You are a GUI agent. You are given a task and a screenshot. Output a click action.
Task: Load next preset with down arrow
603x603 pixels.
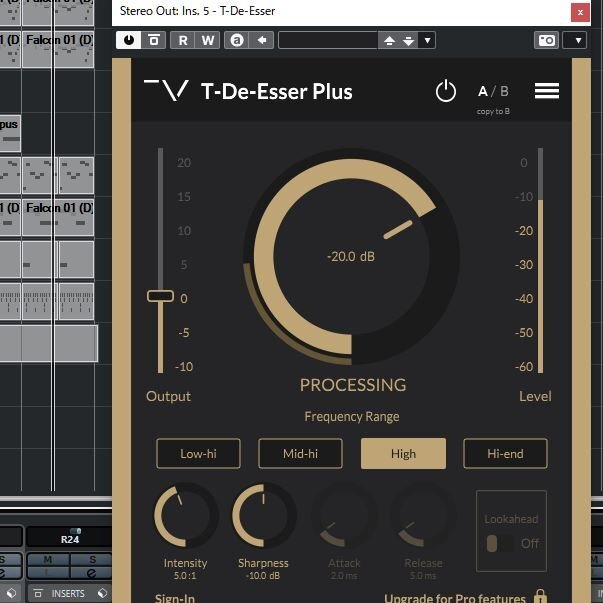pos(408,40)
